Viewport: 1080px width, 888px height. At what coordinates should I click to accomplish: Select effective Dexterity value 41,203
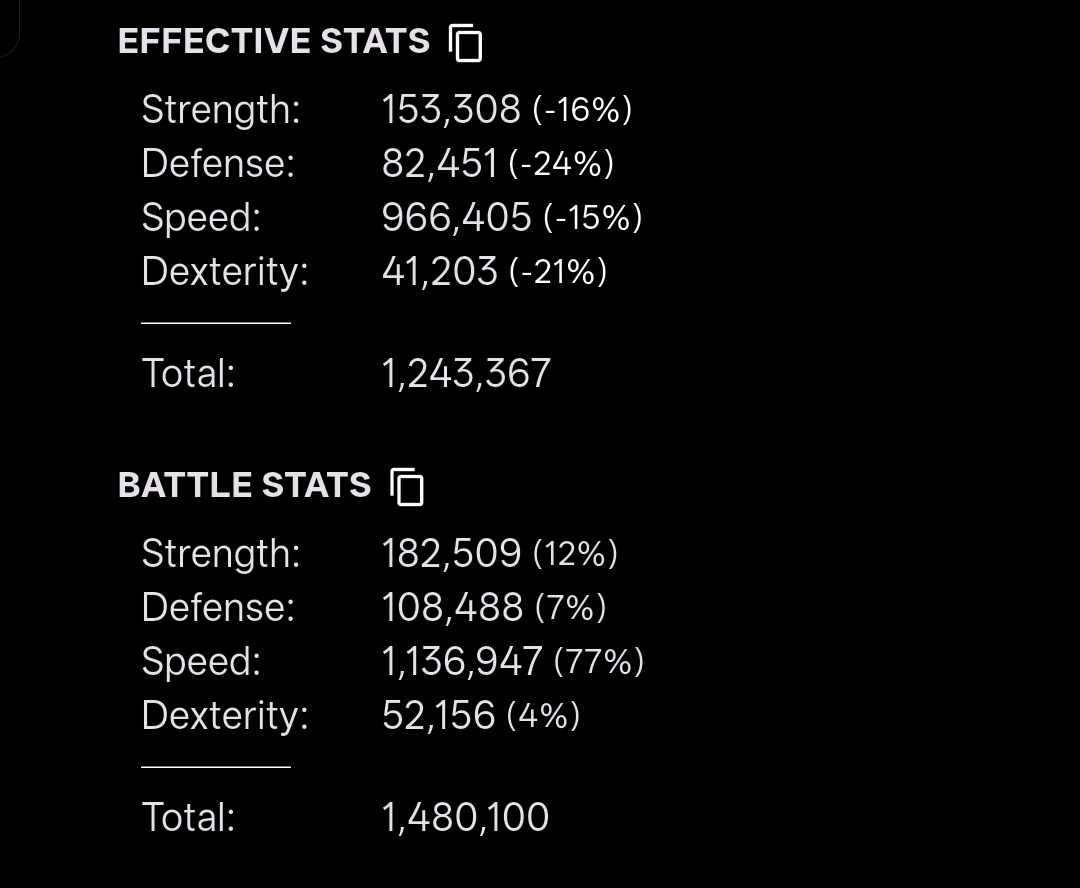click(439, 271)
